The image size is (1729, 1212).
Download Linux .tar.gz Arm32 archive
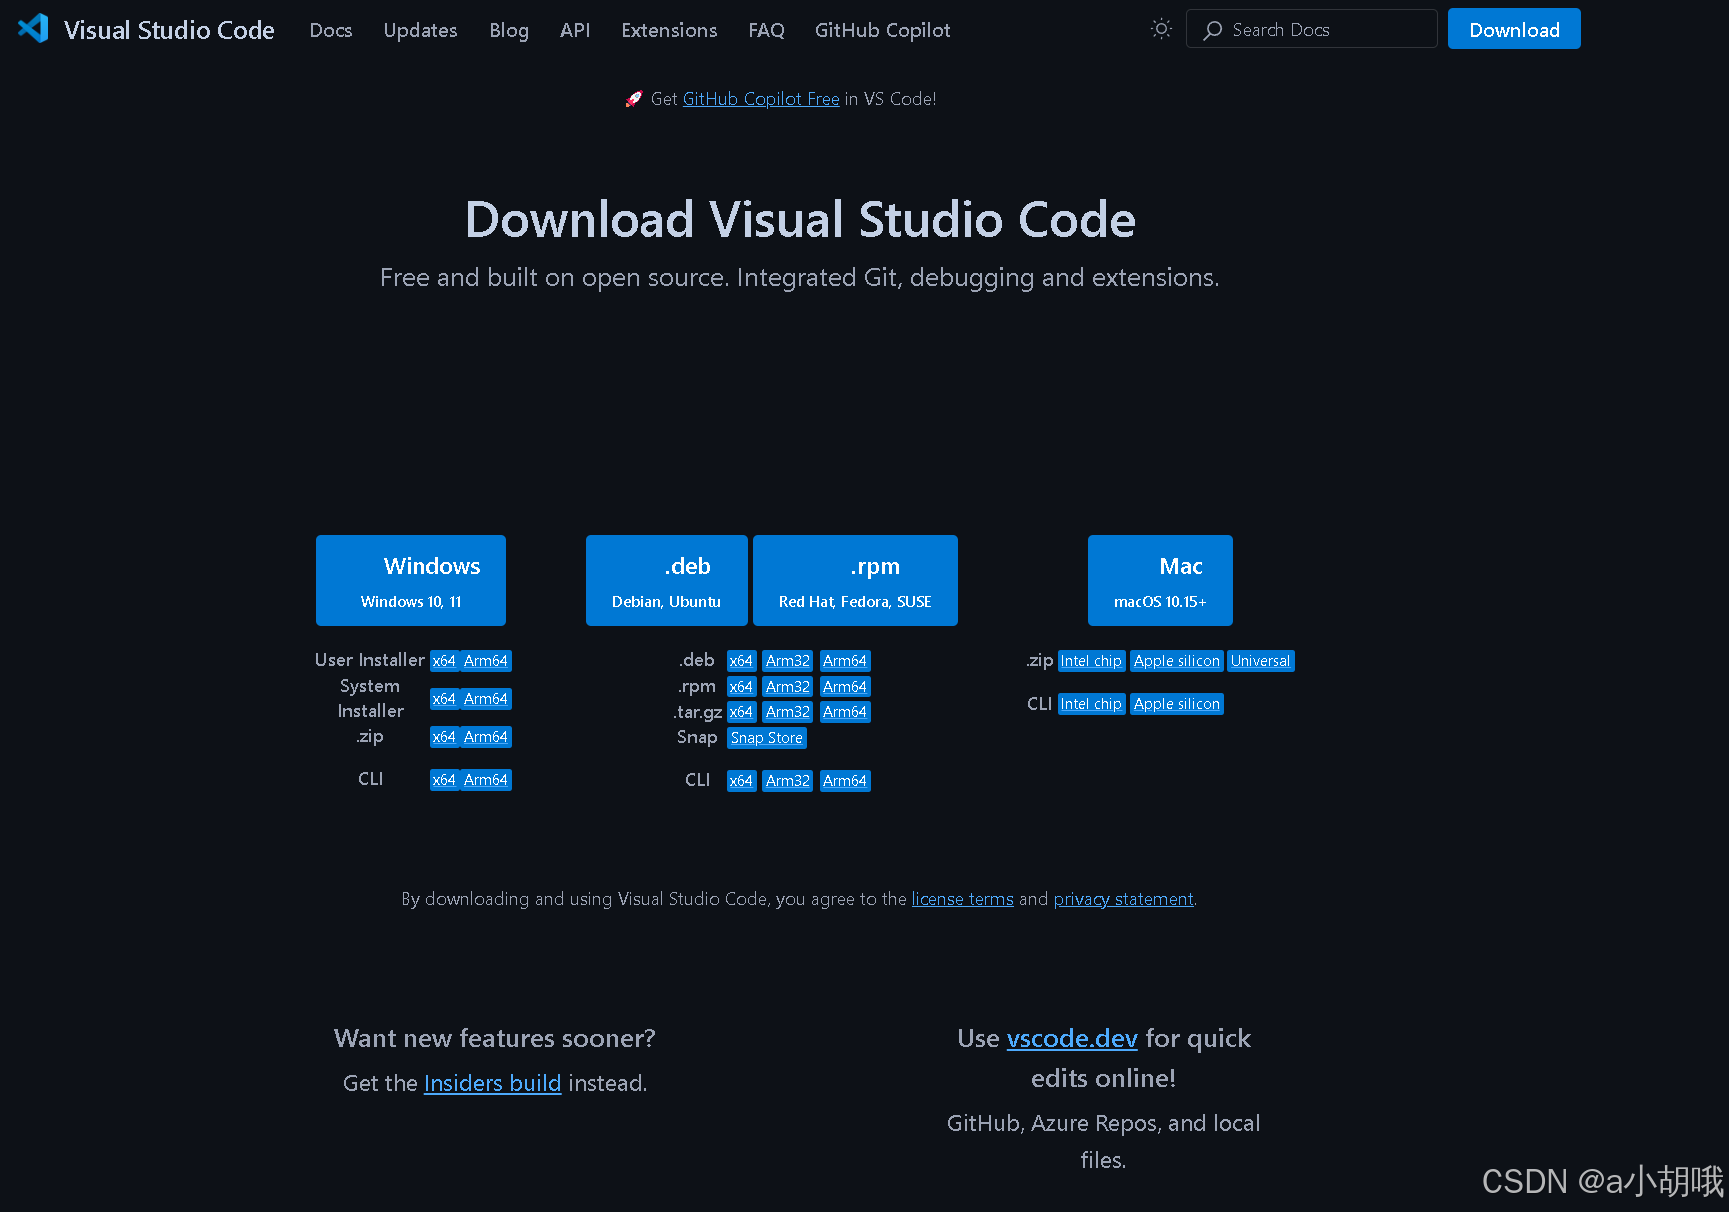pyautogui.click(x=788, y=712)
